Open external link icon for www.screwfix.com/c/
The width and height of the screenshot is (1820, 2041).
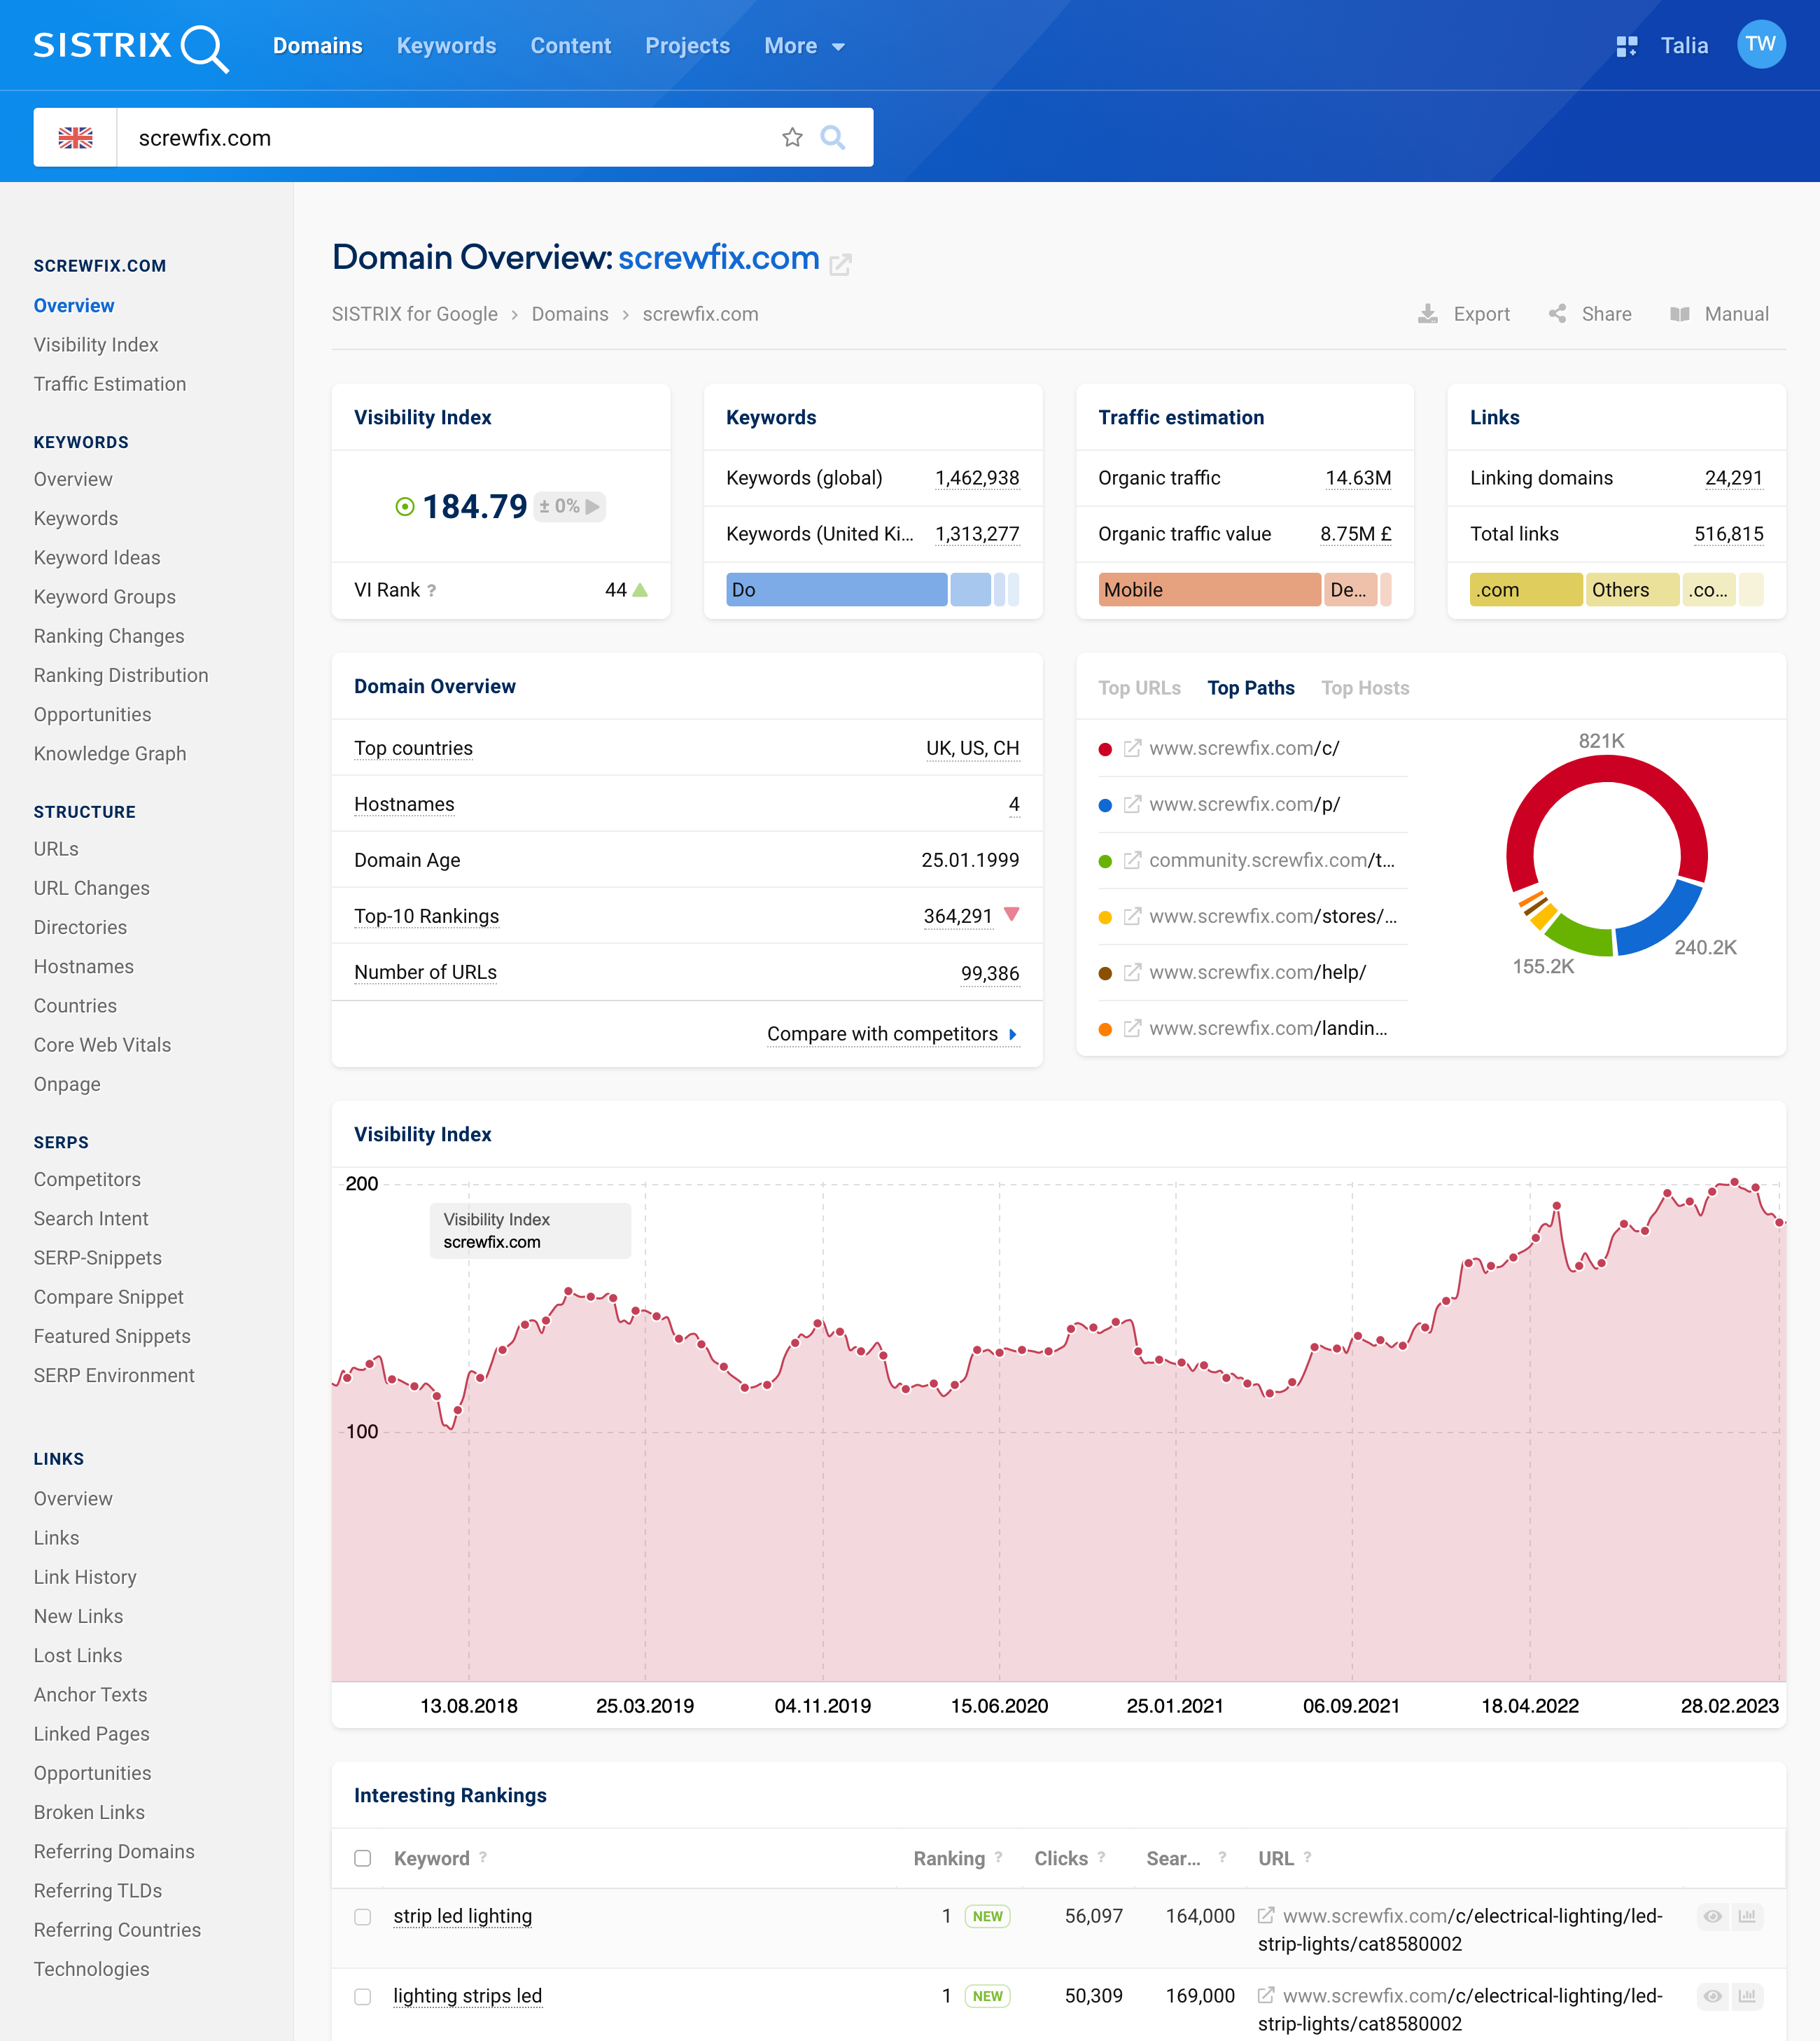point(1132,748)
